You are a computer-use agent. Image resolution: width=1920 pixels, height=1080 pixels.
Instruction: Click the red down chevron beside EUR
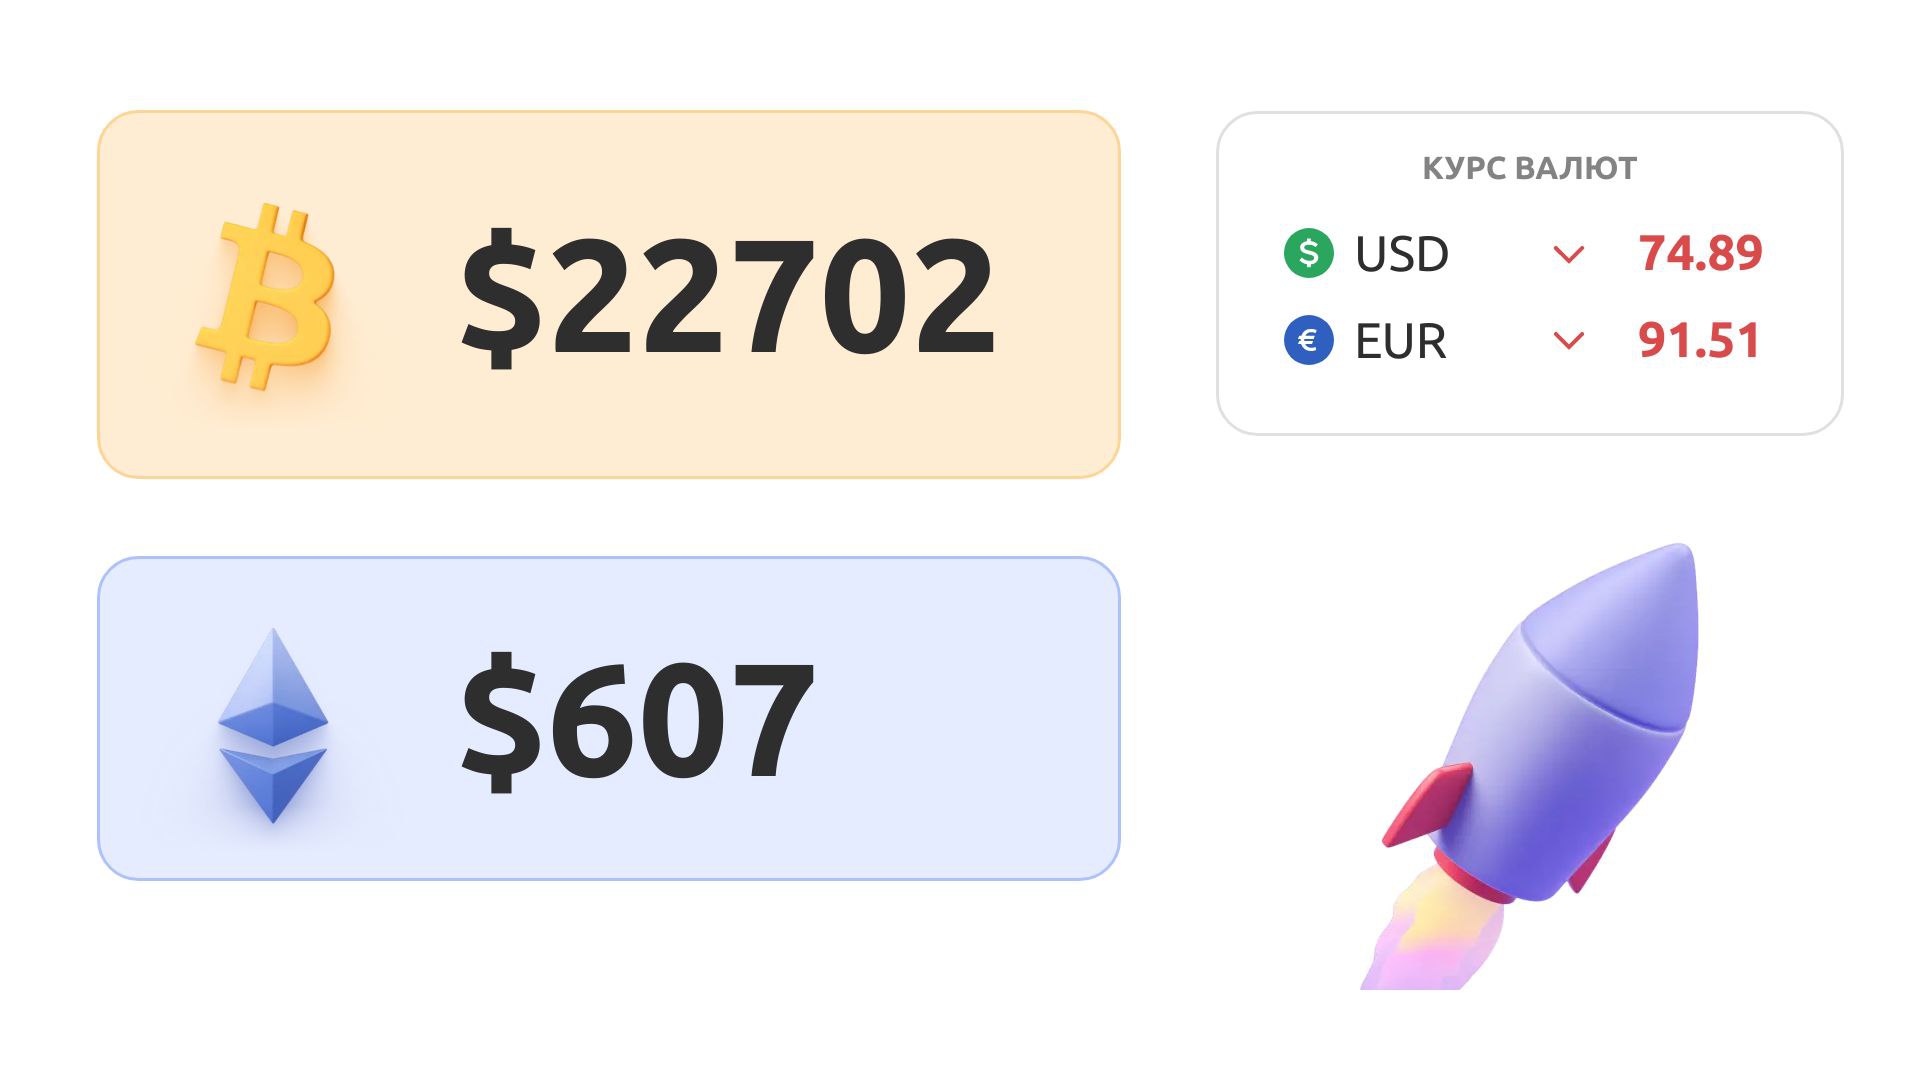pyautogui.click(x=1568, y=341)
